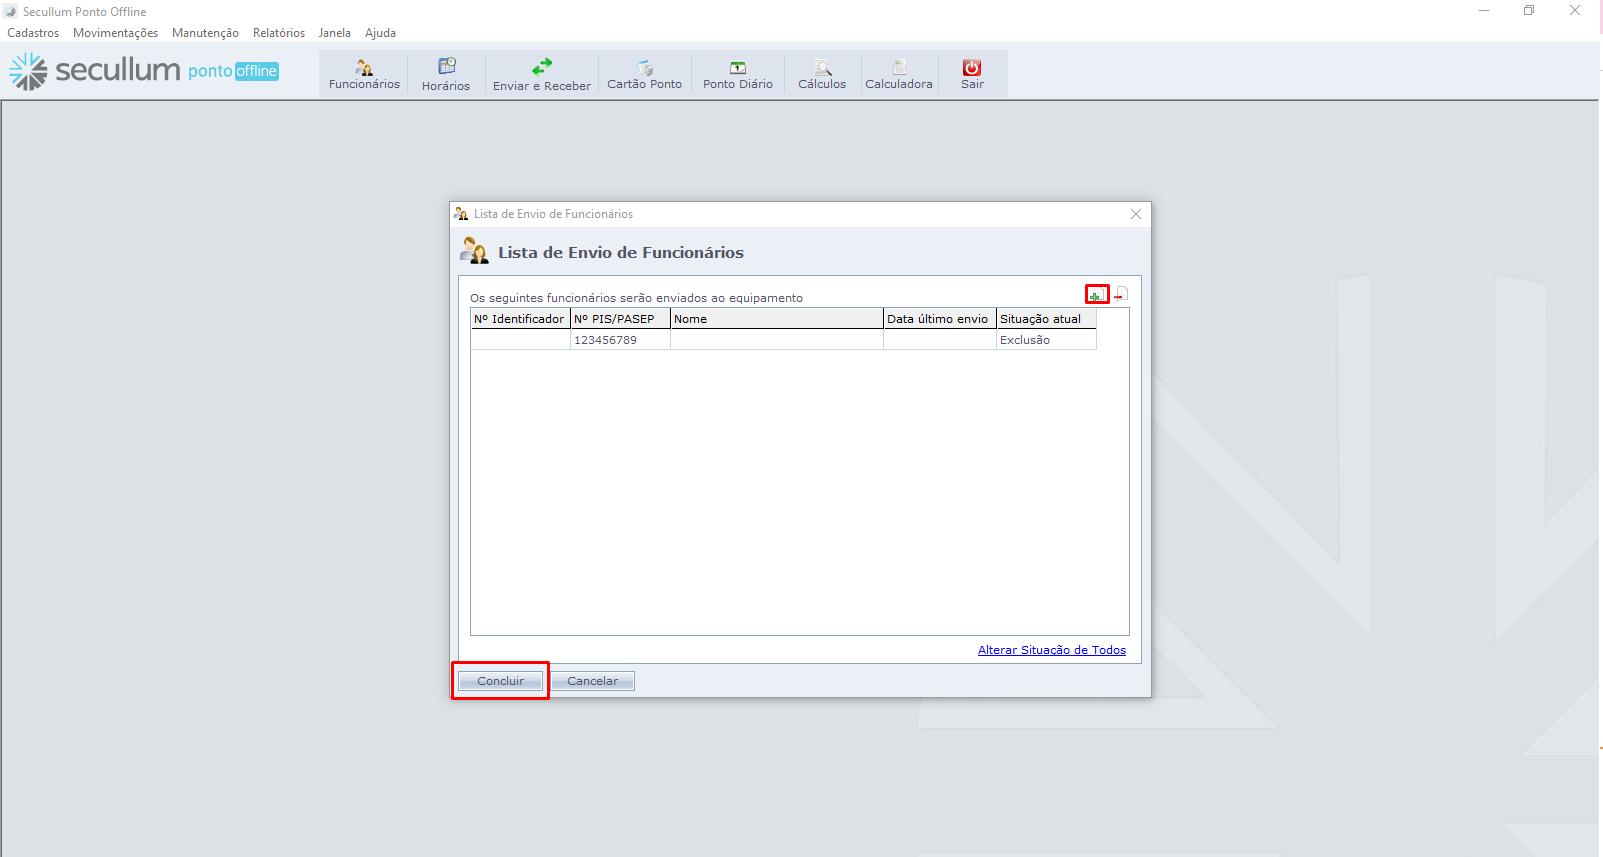Image resolution: width=1603 pixels, height=857 pixels.
Task: Click Alterar Situação de Todos link
Action: click(1051, 650)
